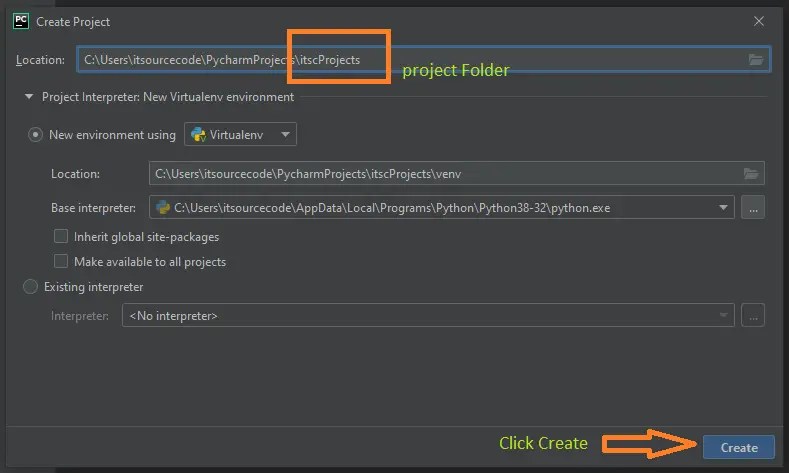Click project Location path input field
This screenshot has width=789, height=473.
click(423, 59)
